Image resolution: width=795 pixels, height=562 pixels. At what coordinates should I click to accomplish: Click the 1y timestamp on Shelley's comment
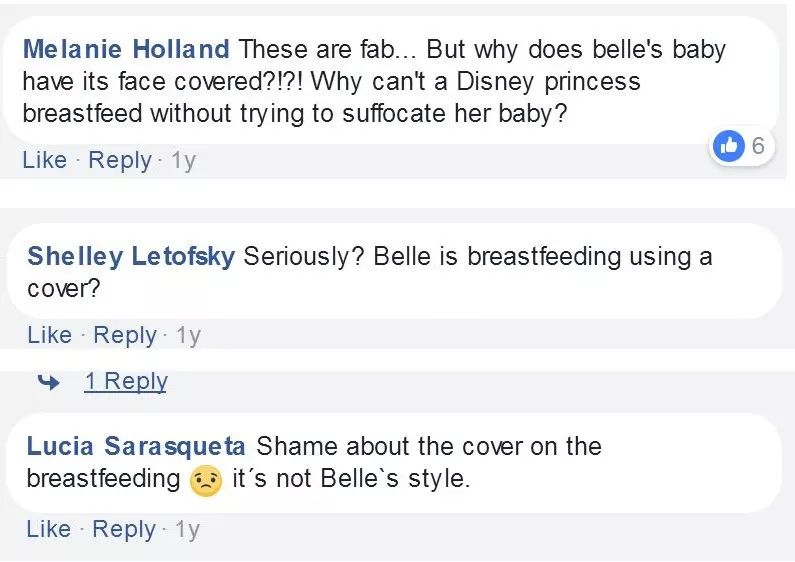[x=188, y=335]
